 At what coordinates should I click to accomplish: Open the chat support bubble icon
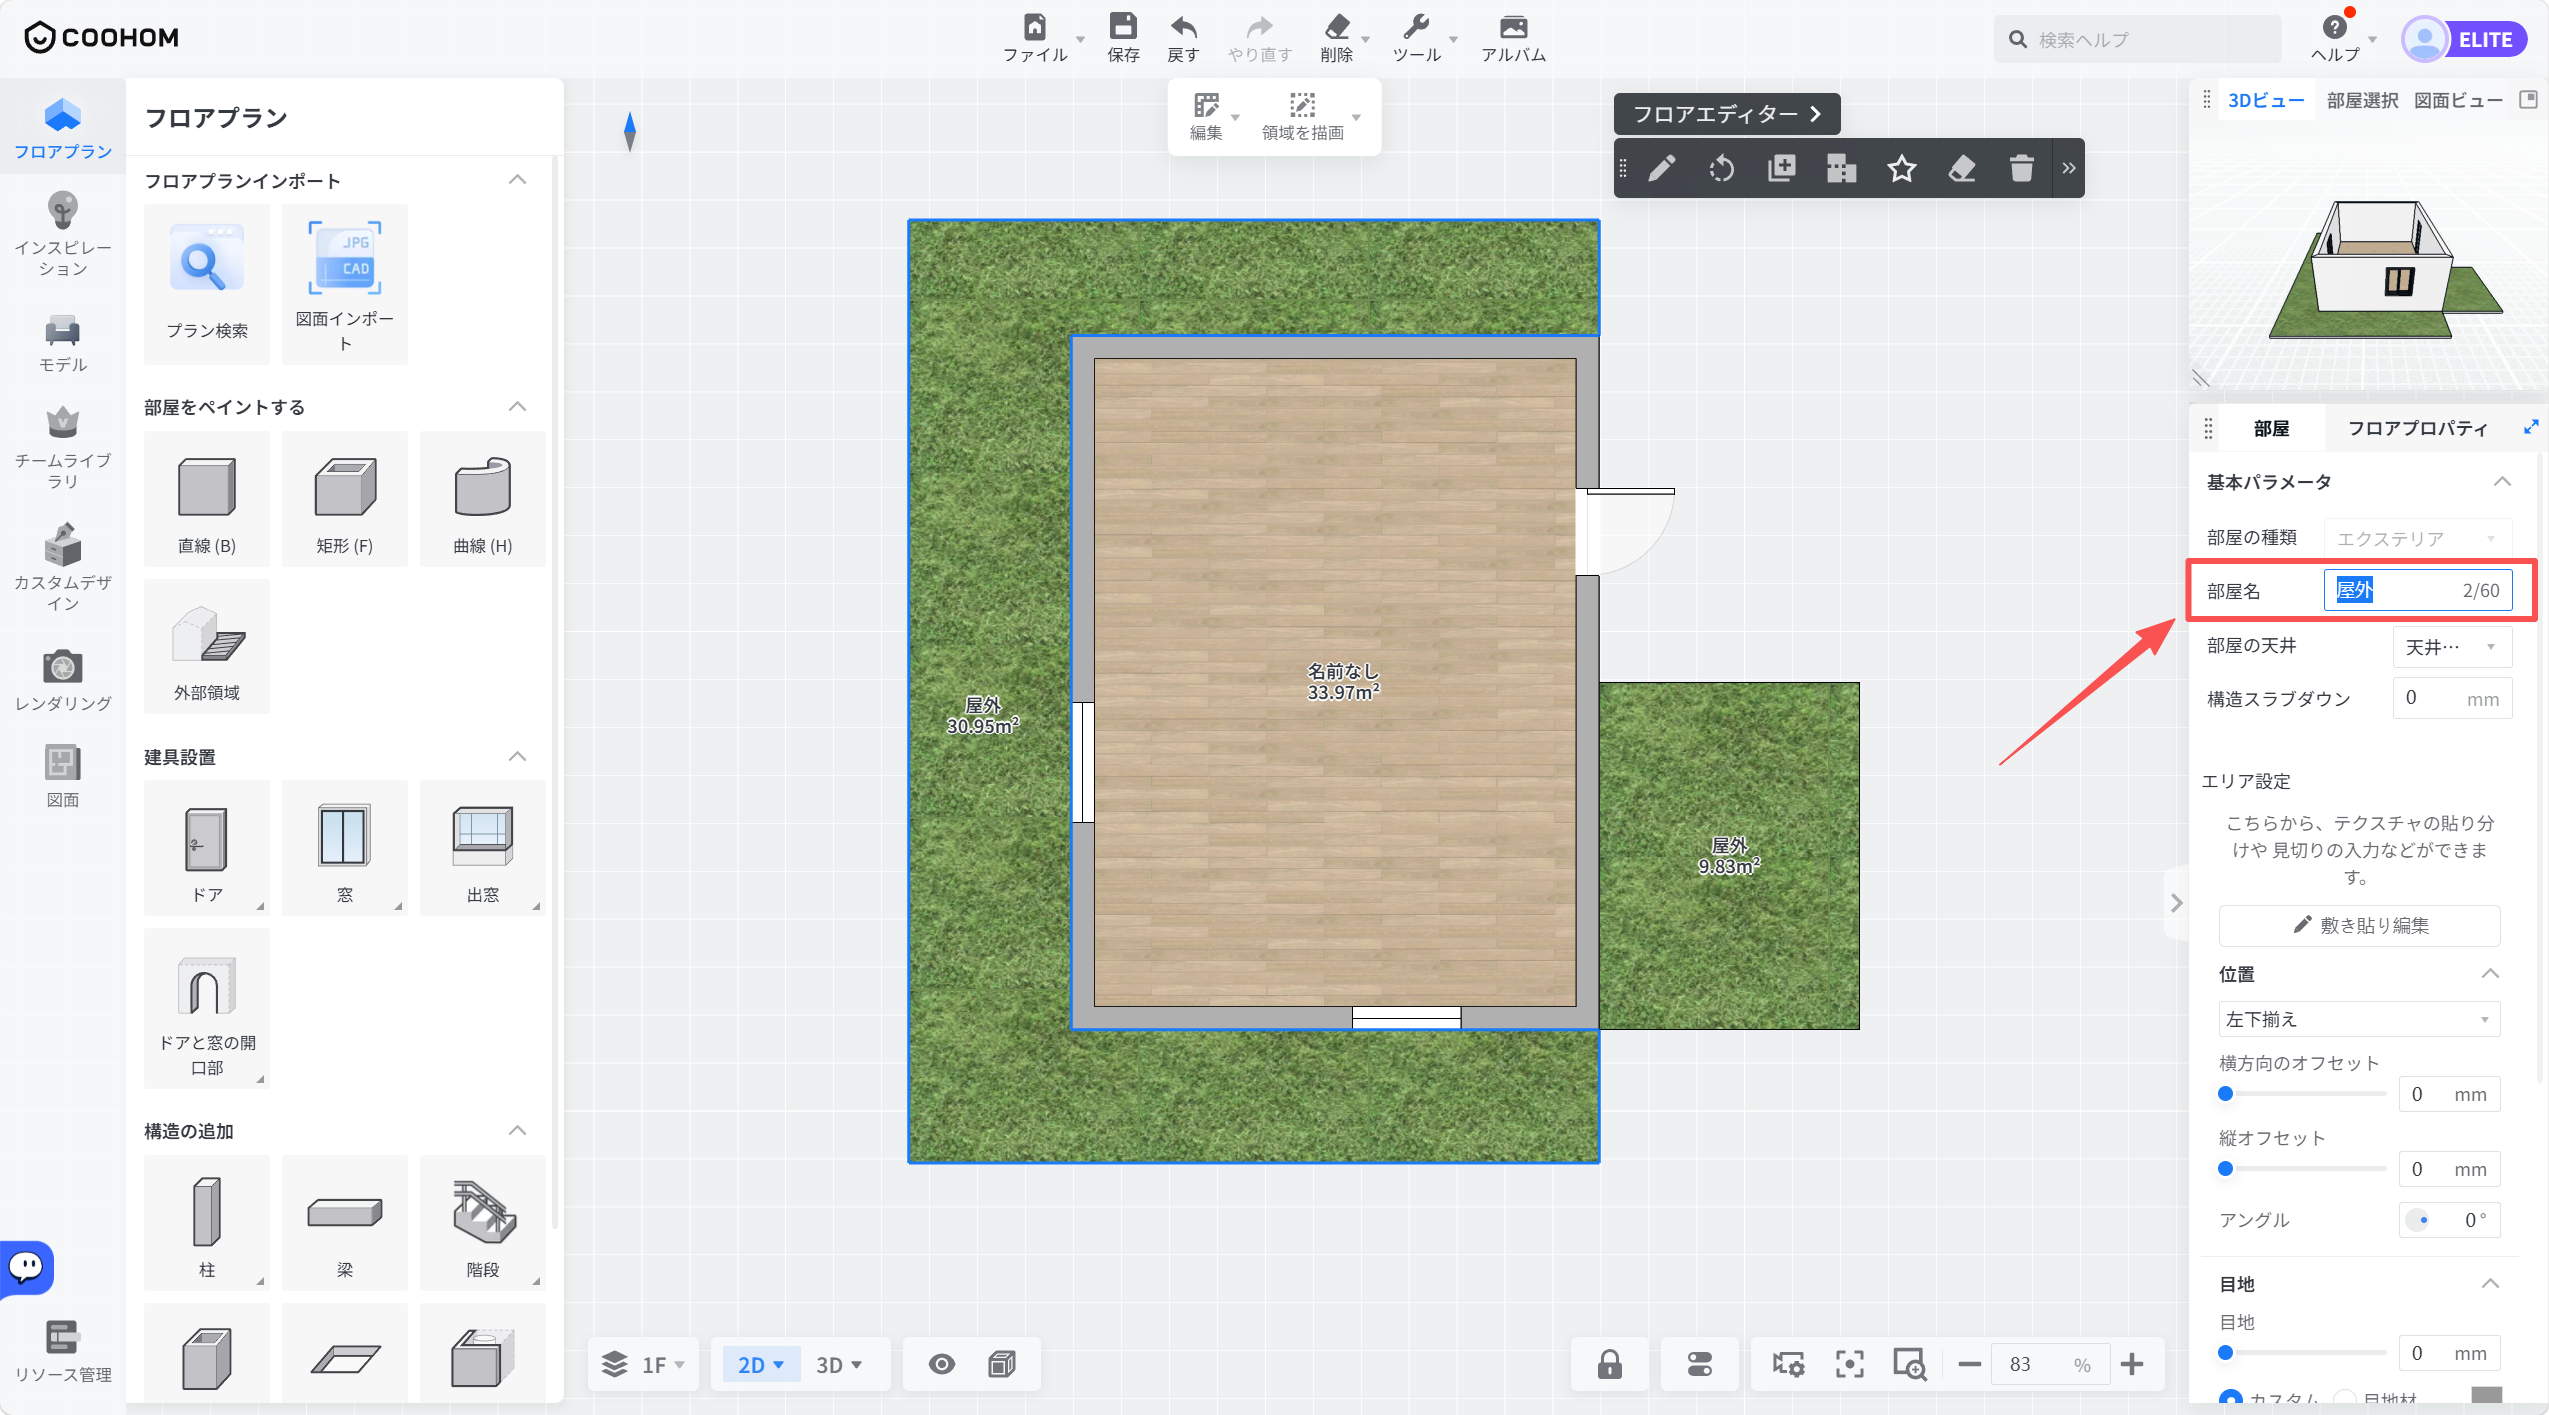(26, 1267)
